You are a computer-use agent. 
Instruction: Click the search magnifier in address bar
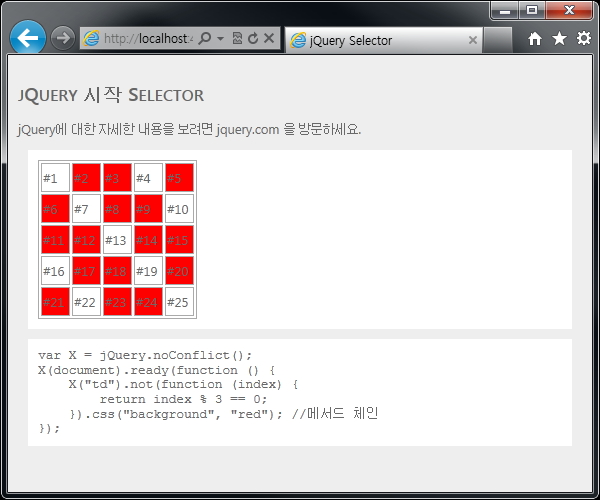(x=205, y=38)
